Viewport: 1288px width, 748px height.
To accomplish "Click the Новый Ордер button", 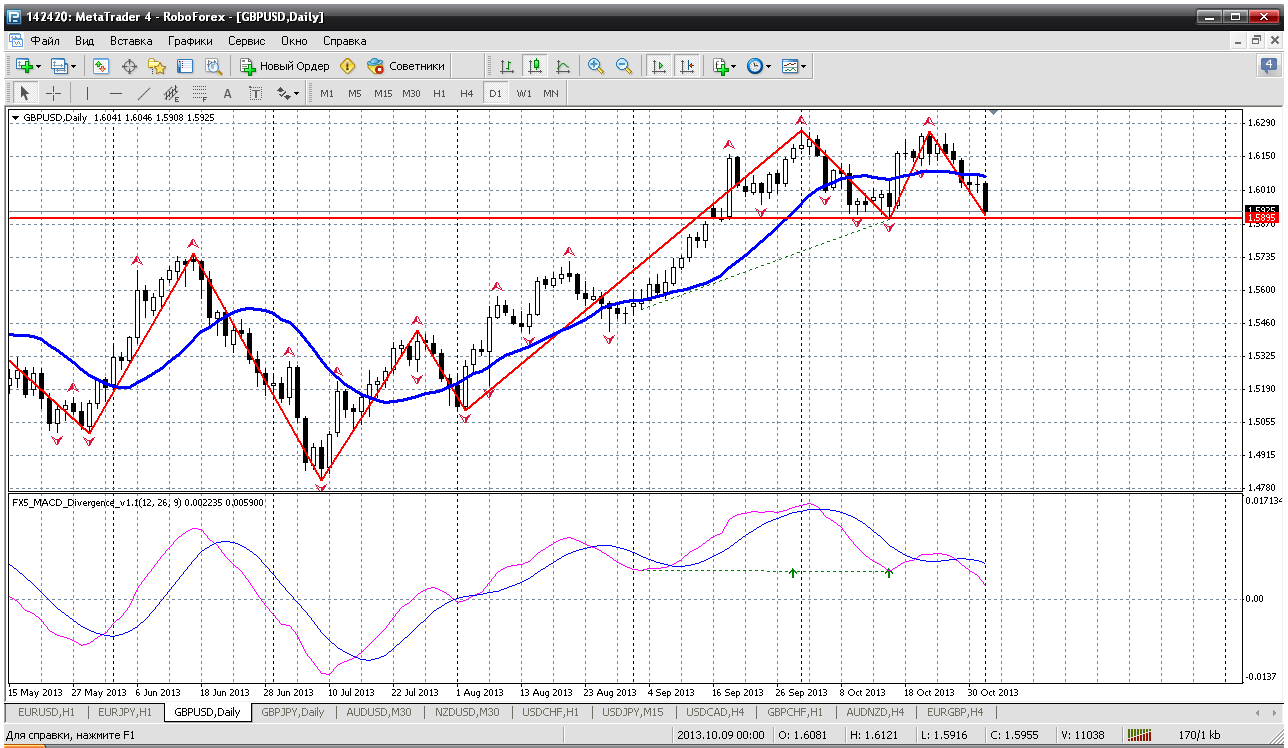I will pyautogui.click(x=285, y=66).
